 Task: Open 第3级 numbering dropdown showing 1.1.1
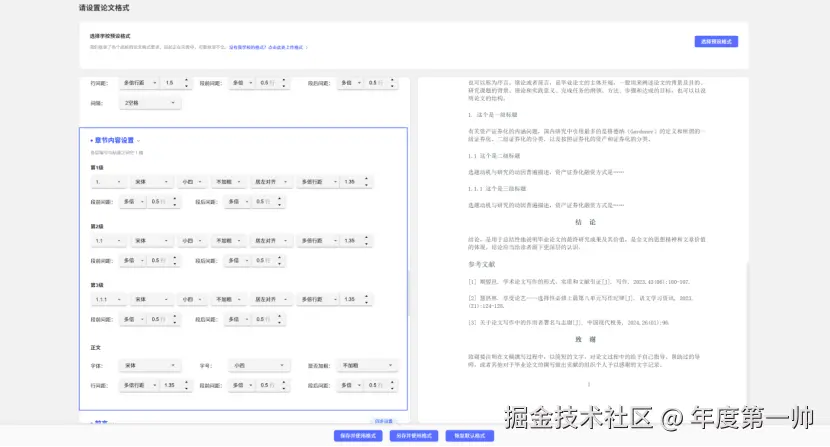click(x=108, y=299)
